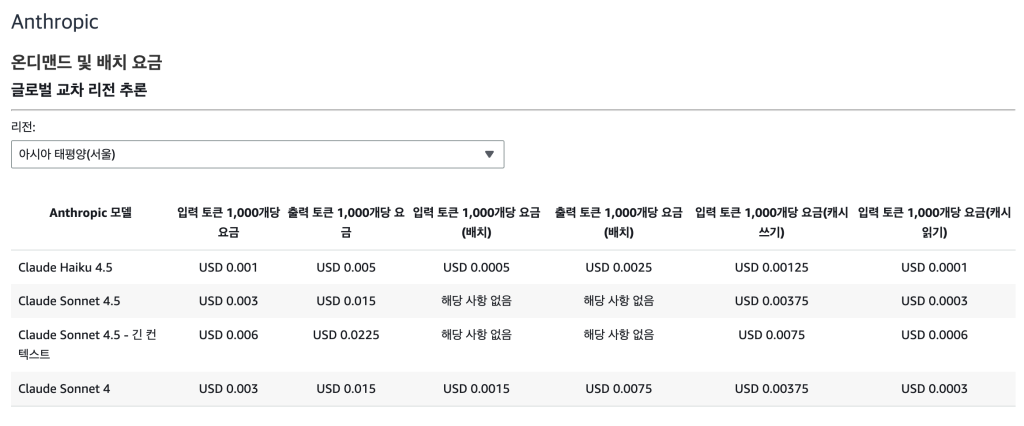Click the 캐시 읽기 column header
Screen dimensions: 1024x426
point(934,222)
